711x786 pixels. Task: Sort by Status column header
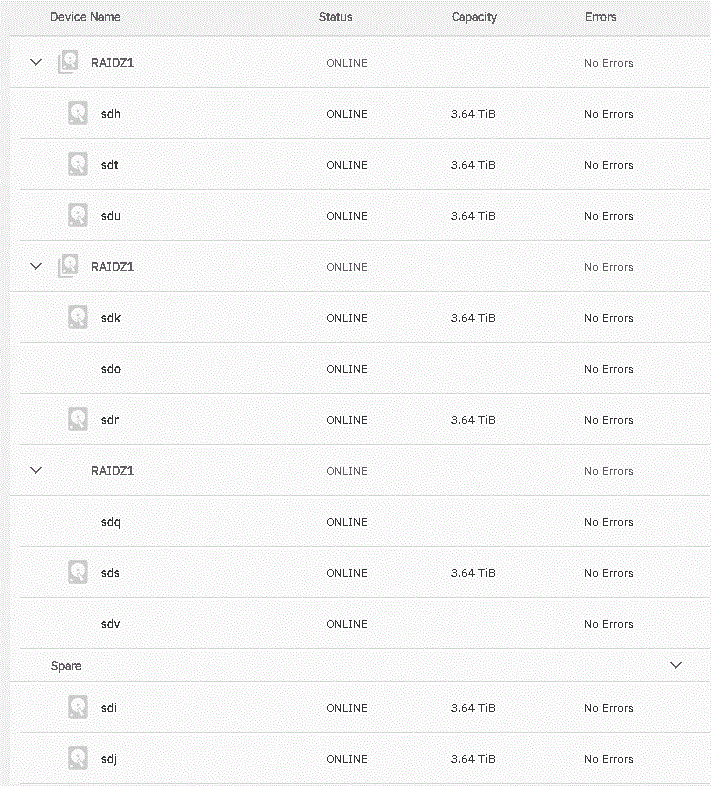[x=335, y=17]
